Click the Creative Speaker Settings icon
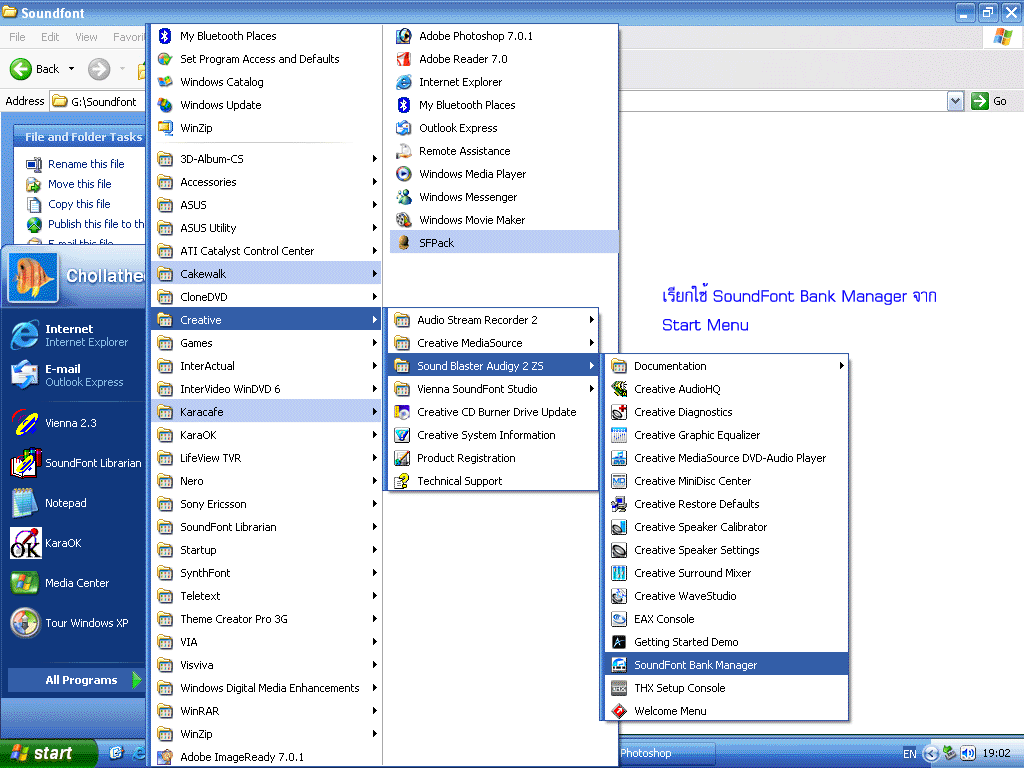The width and height of the screenshot is (1024, 768). (x=618, y=550)
